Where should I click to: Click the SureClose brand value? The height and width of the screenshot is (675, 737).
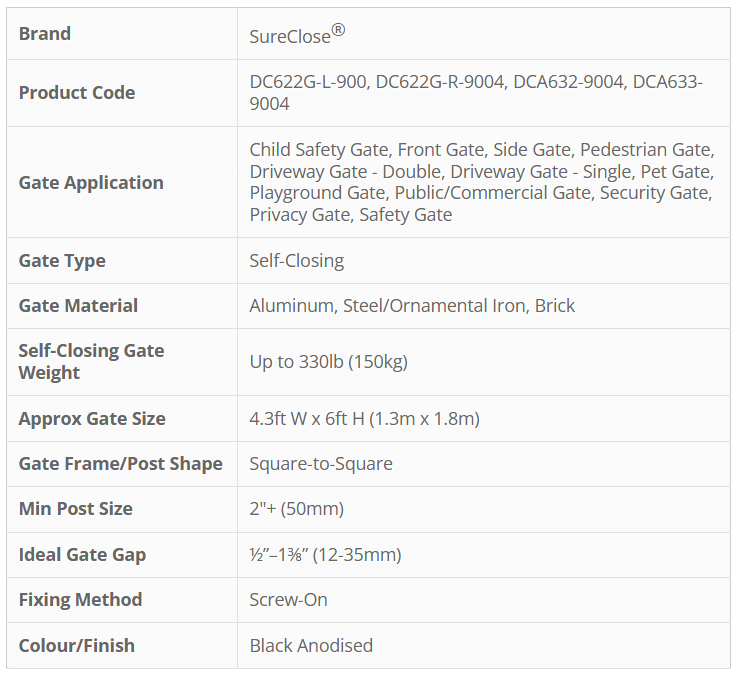[290, 36]
